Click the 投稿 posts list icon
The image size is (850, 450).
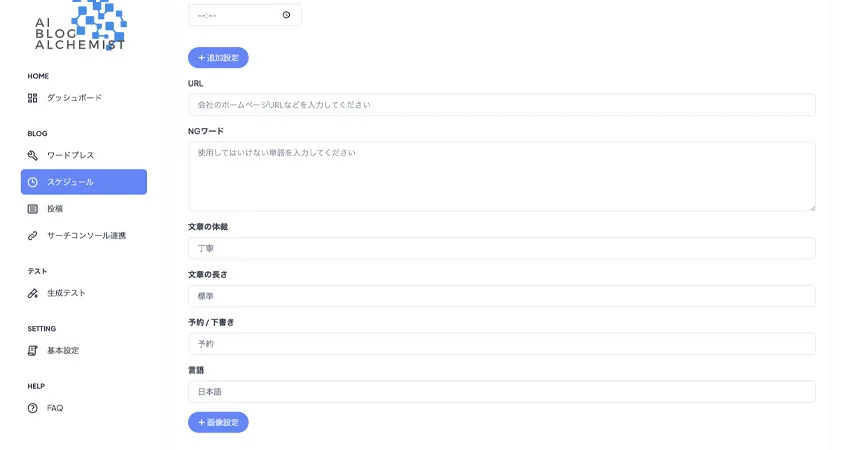[x=33, y=209]
